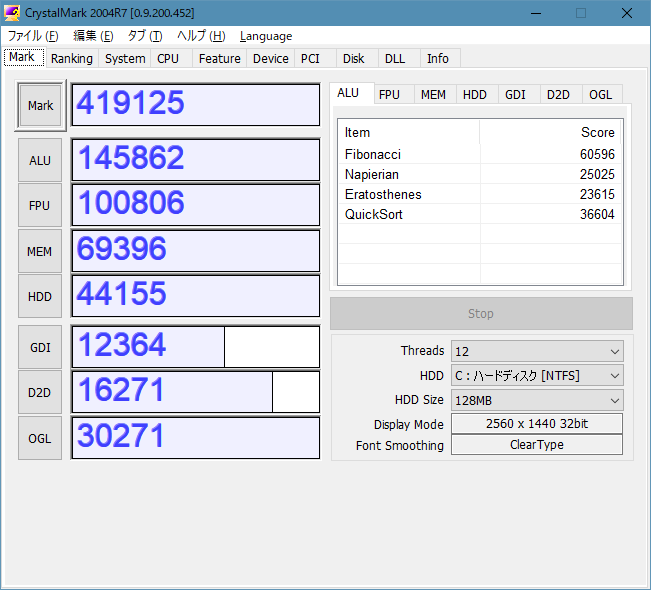Open the ファイル (F) menu
Screen dimensions: 651x590
pos(33,36)
